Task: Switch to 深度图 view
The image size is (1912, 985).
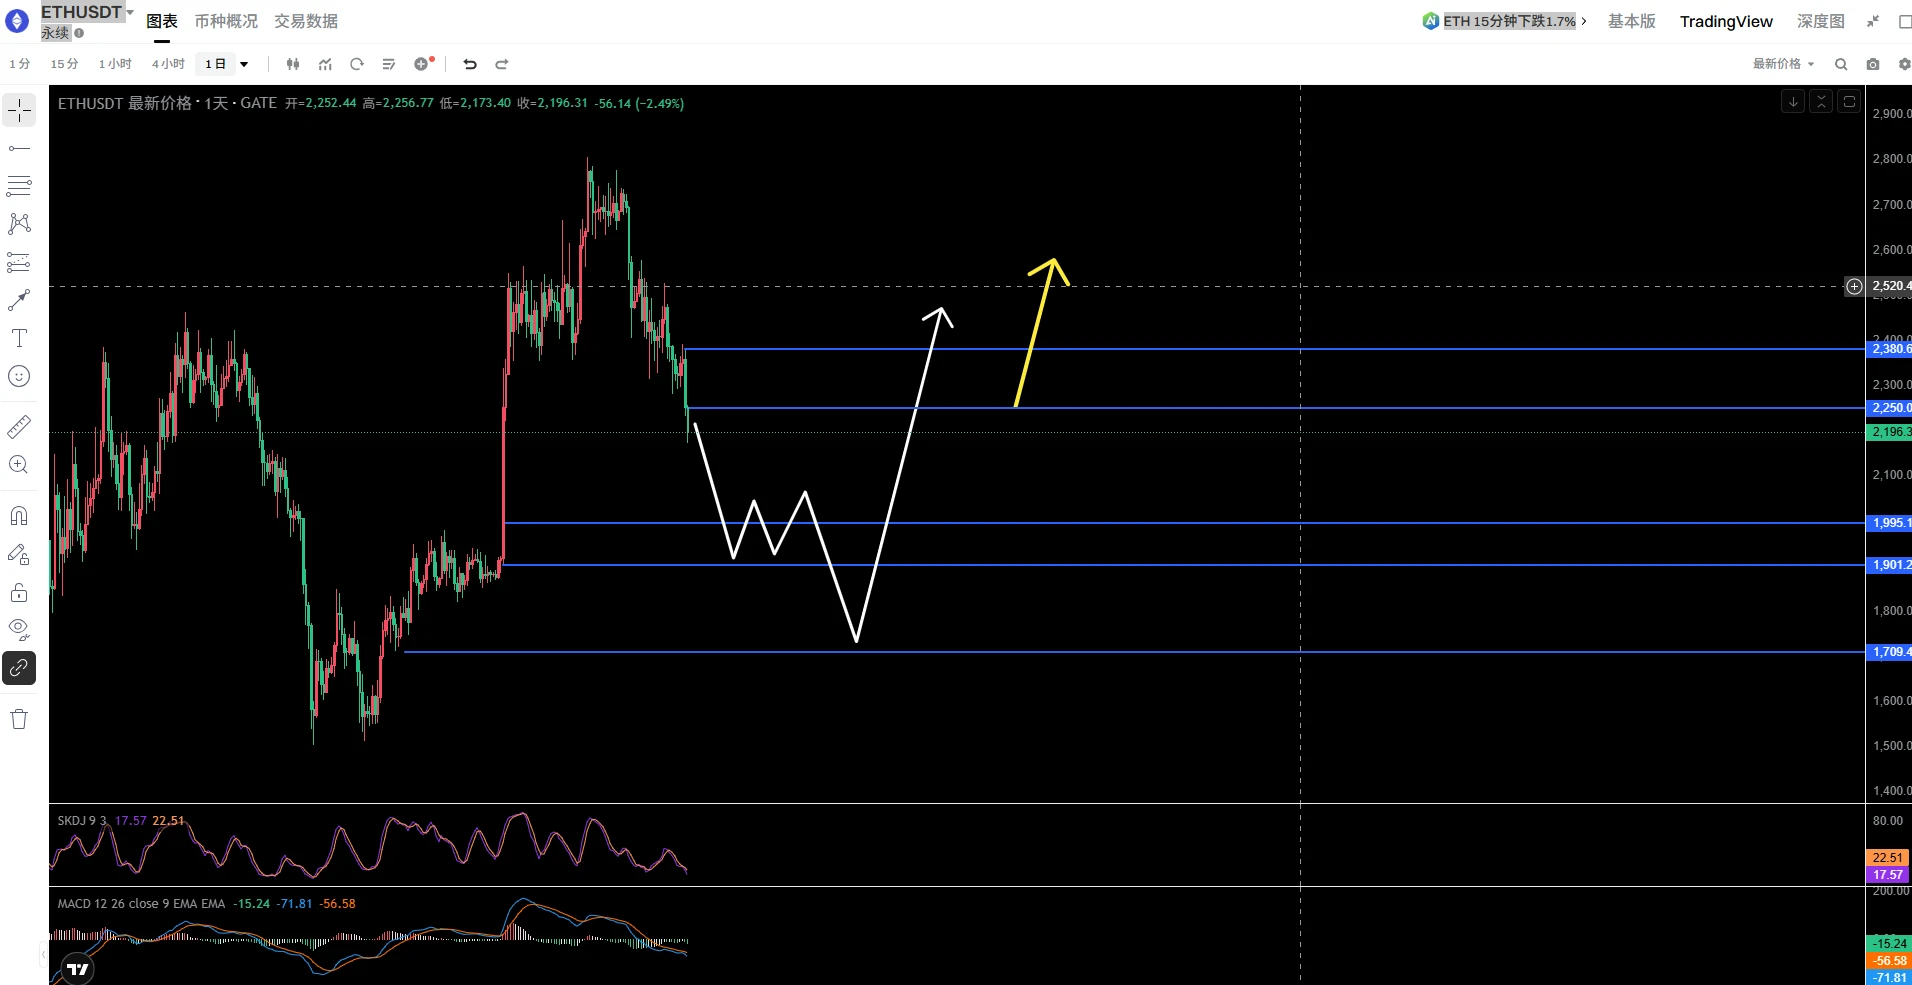Action: click(x=1820, y=21)
